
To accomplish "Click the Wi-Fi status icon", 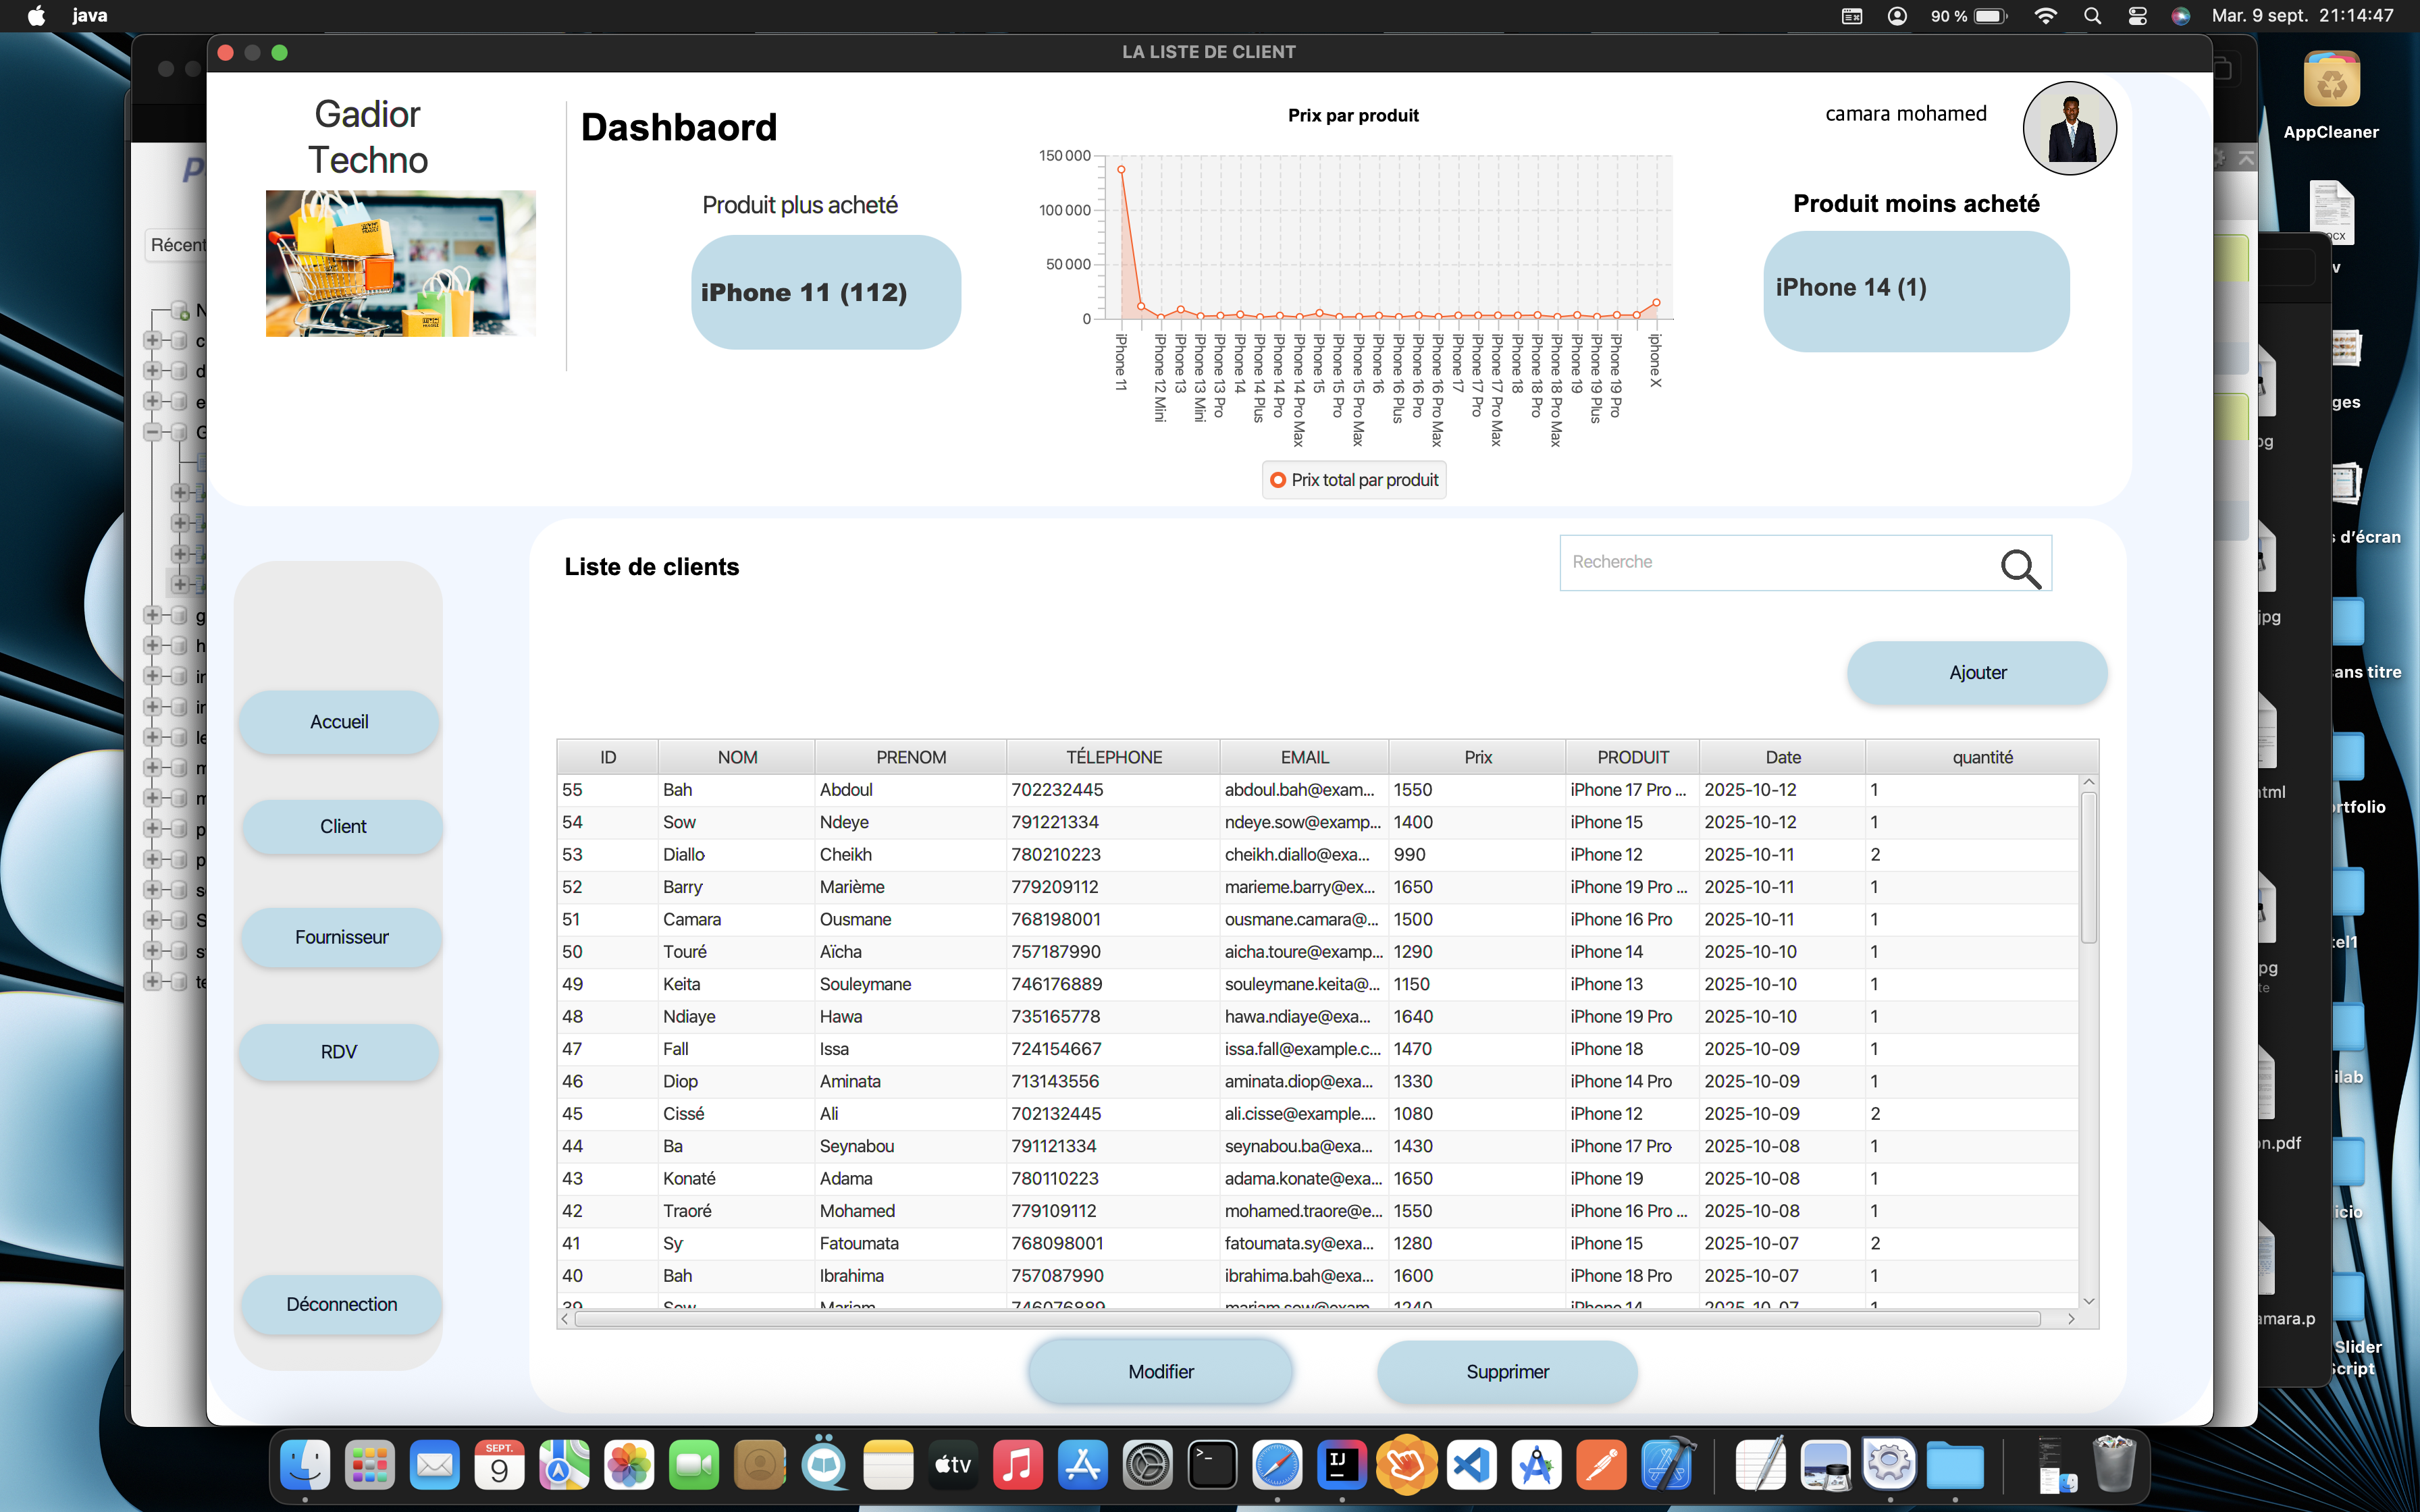I will (2046, 16).
